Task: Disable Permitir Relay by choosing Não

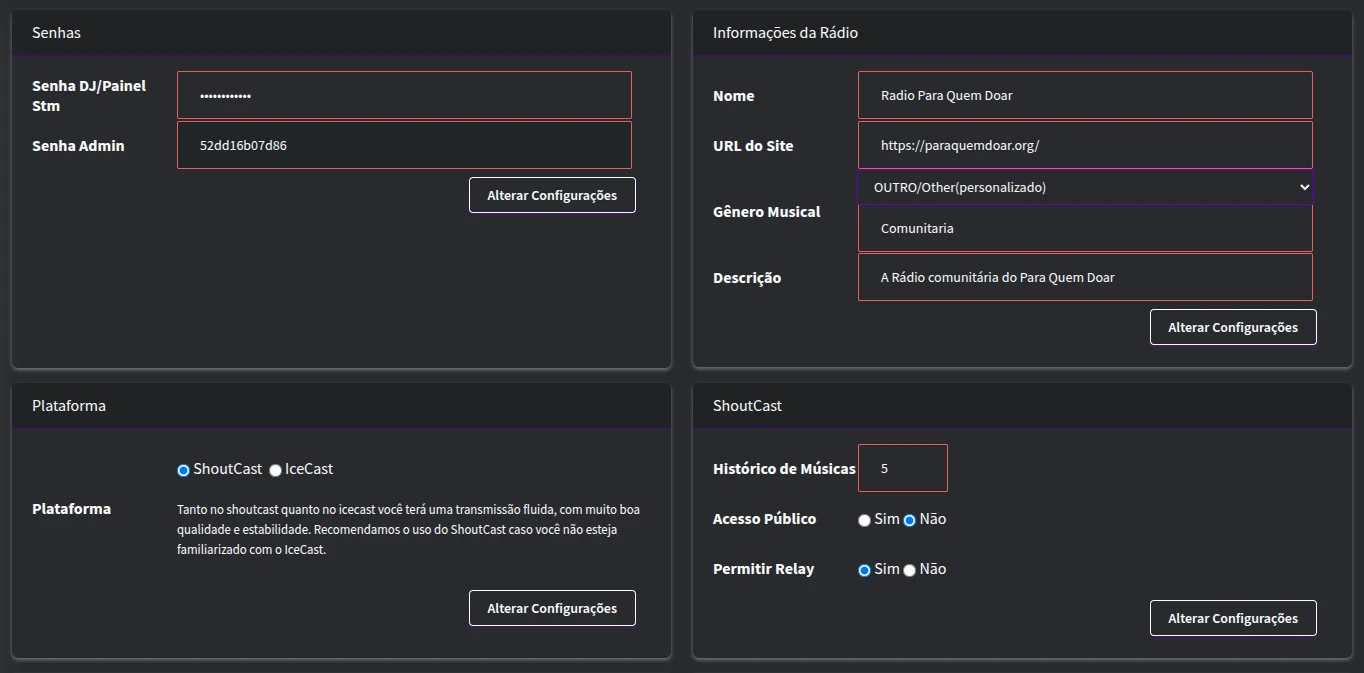Action: 909,570
